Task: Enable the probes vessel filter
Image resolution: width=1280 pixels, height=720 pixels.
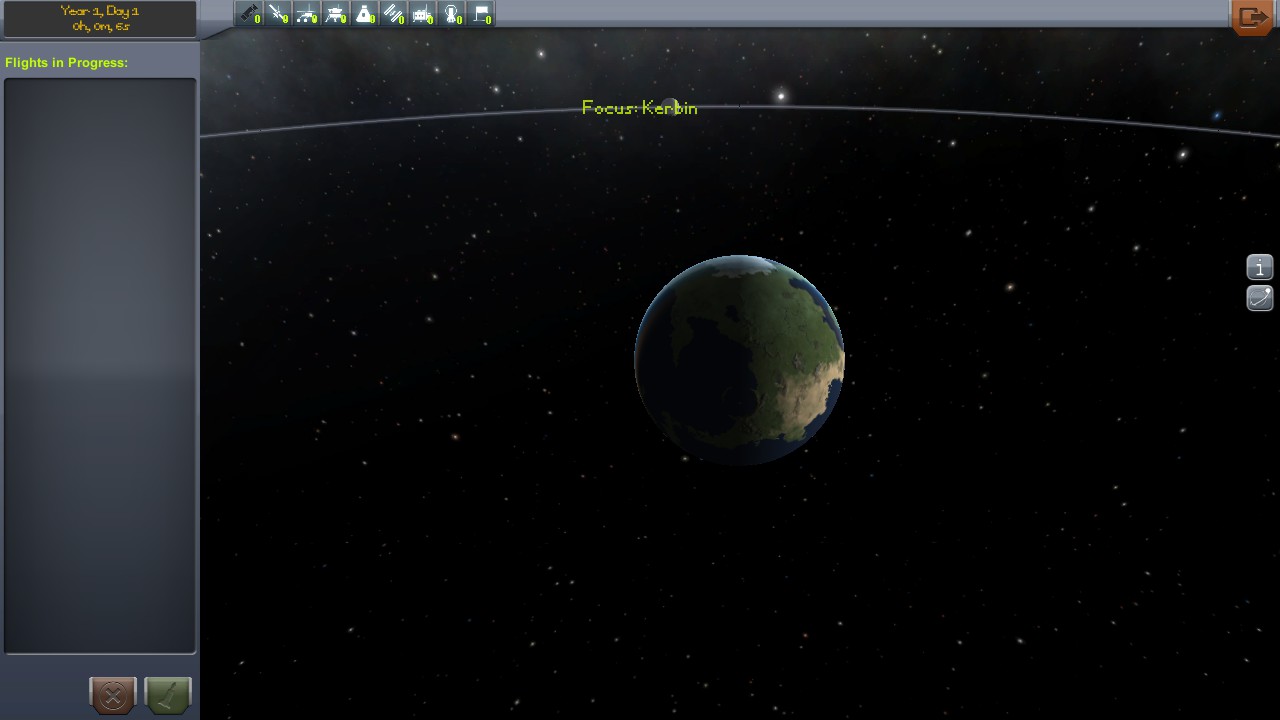Action: pos(278,13)
